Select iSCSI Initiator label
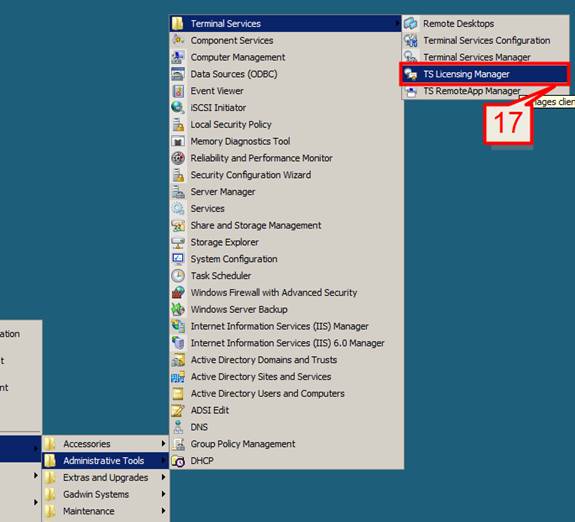 (218, 107)
